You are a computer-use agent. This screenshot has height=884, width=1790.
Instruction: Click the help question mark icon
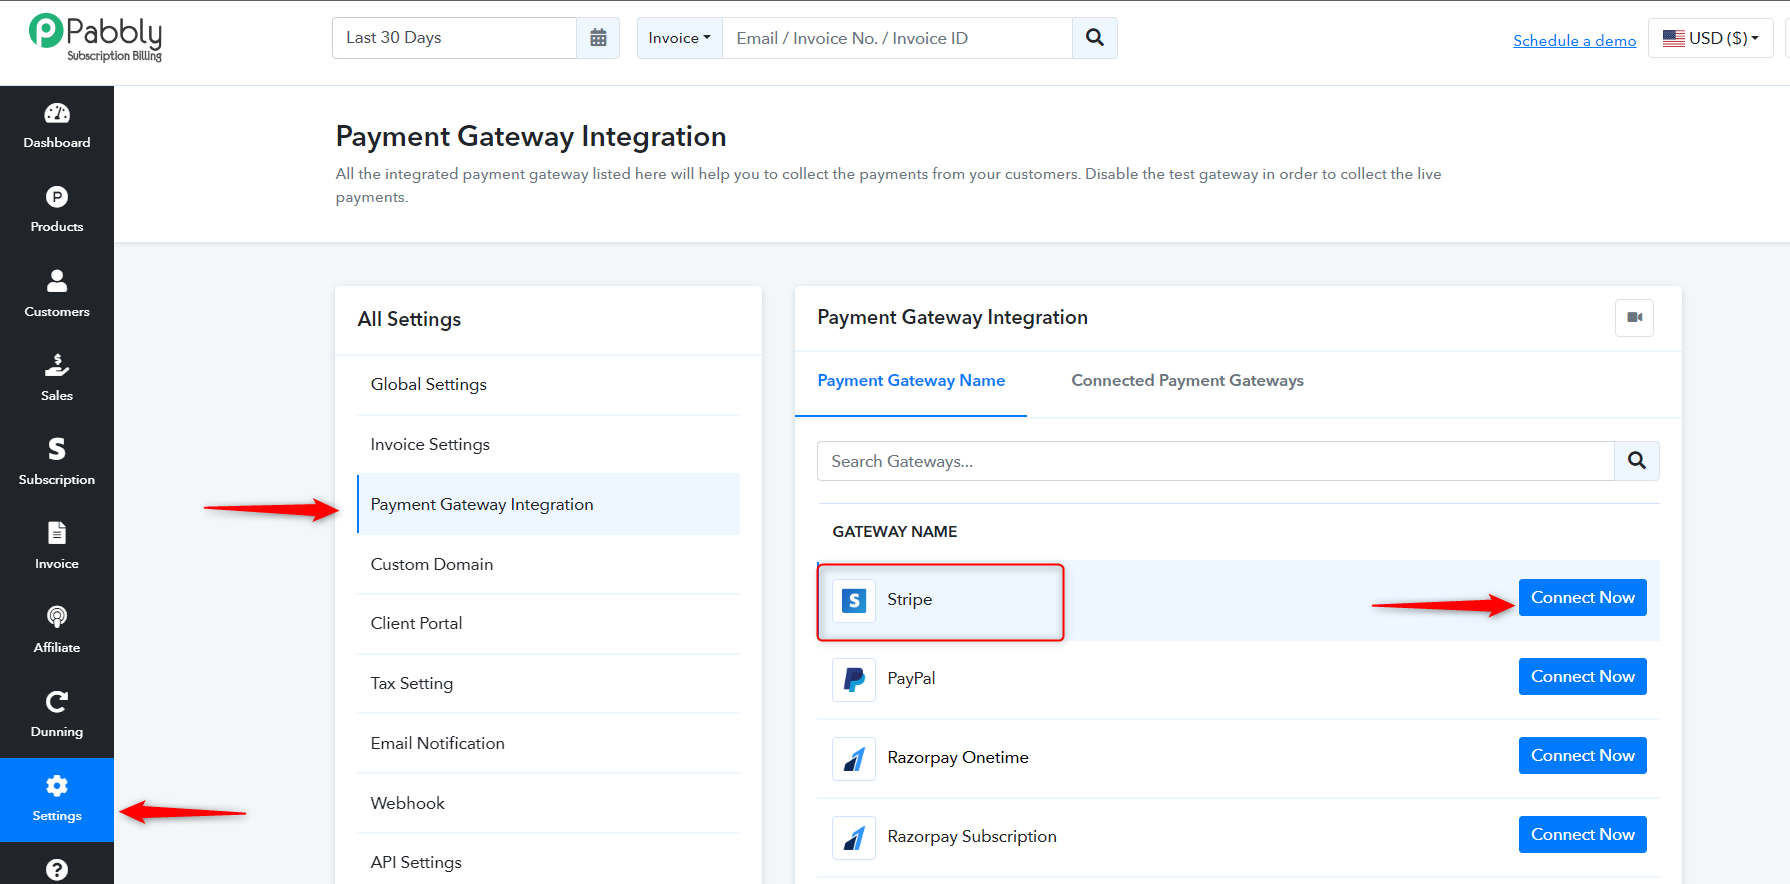pyautogui.click(x=57, y=870)
